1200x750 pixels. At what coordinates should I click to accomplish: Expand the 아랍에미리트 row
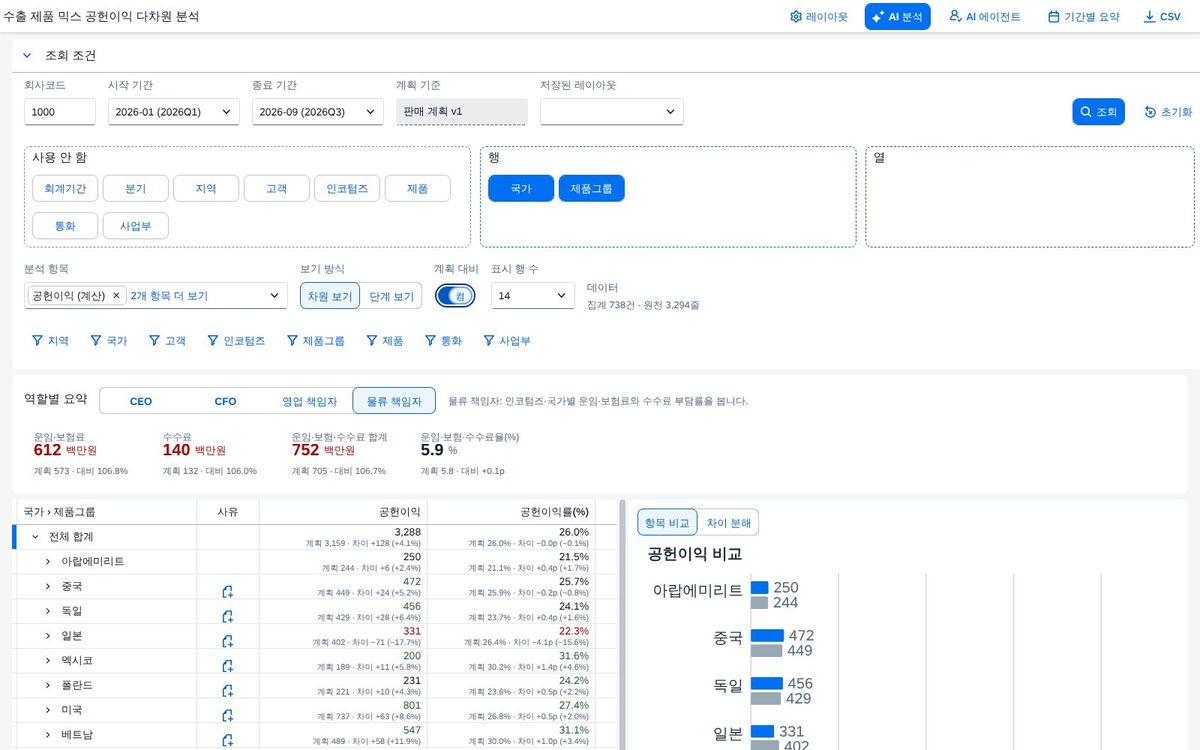47,562
